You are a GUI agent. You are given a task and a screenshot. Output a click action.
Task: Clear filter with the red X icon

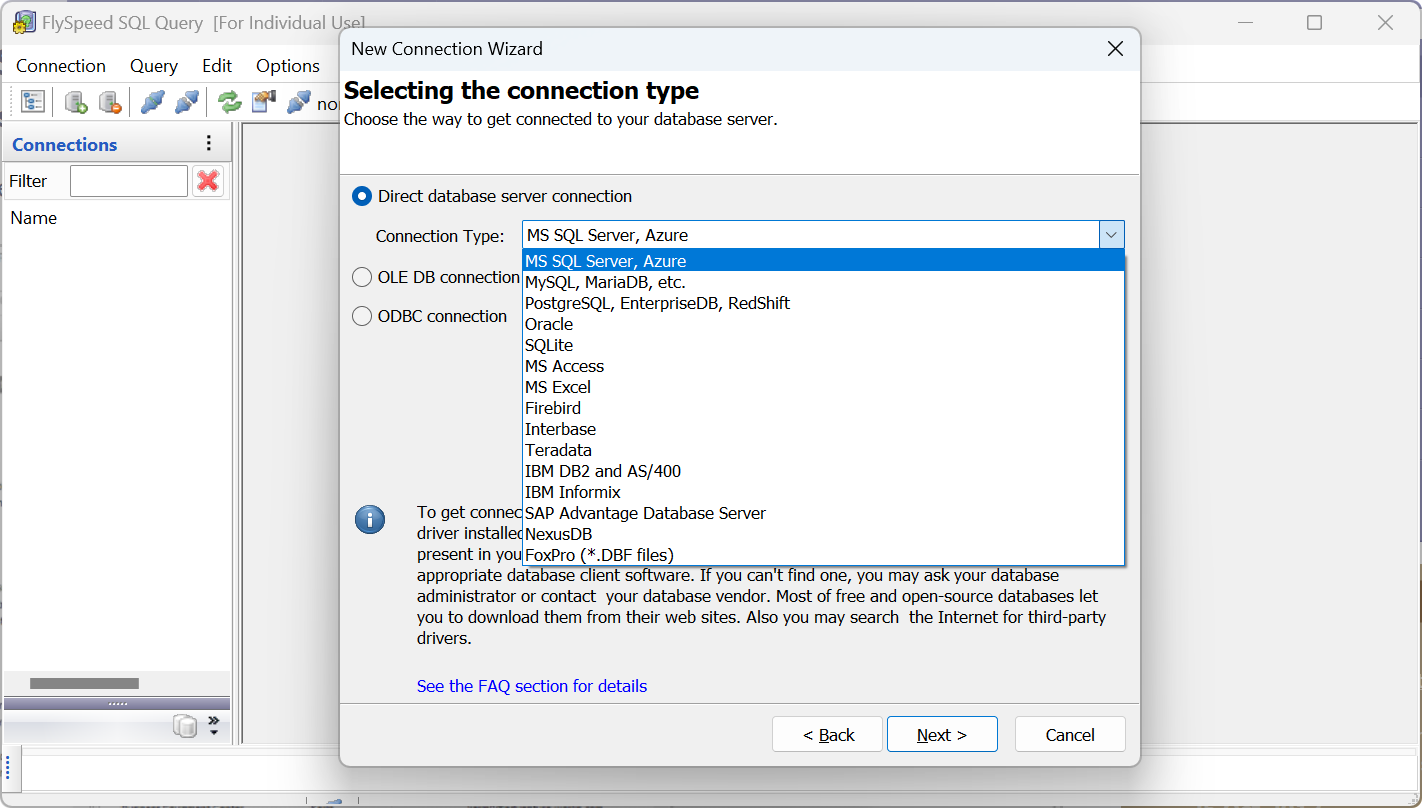coord(208,181)
